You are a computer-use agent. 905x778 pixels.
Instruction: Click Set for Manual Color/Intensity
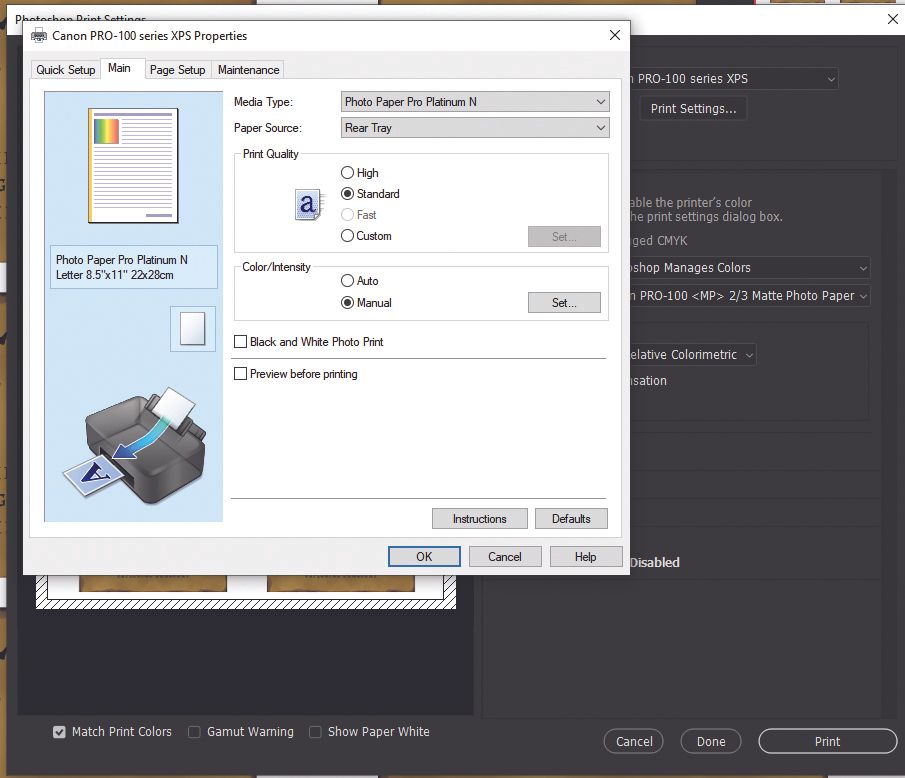click(x=564, y=302)
